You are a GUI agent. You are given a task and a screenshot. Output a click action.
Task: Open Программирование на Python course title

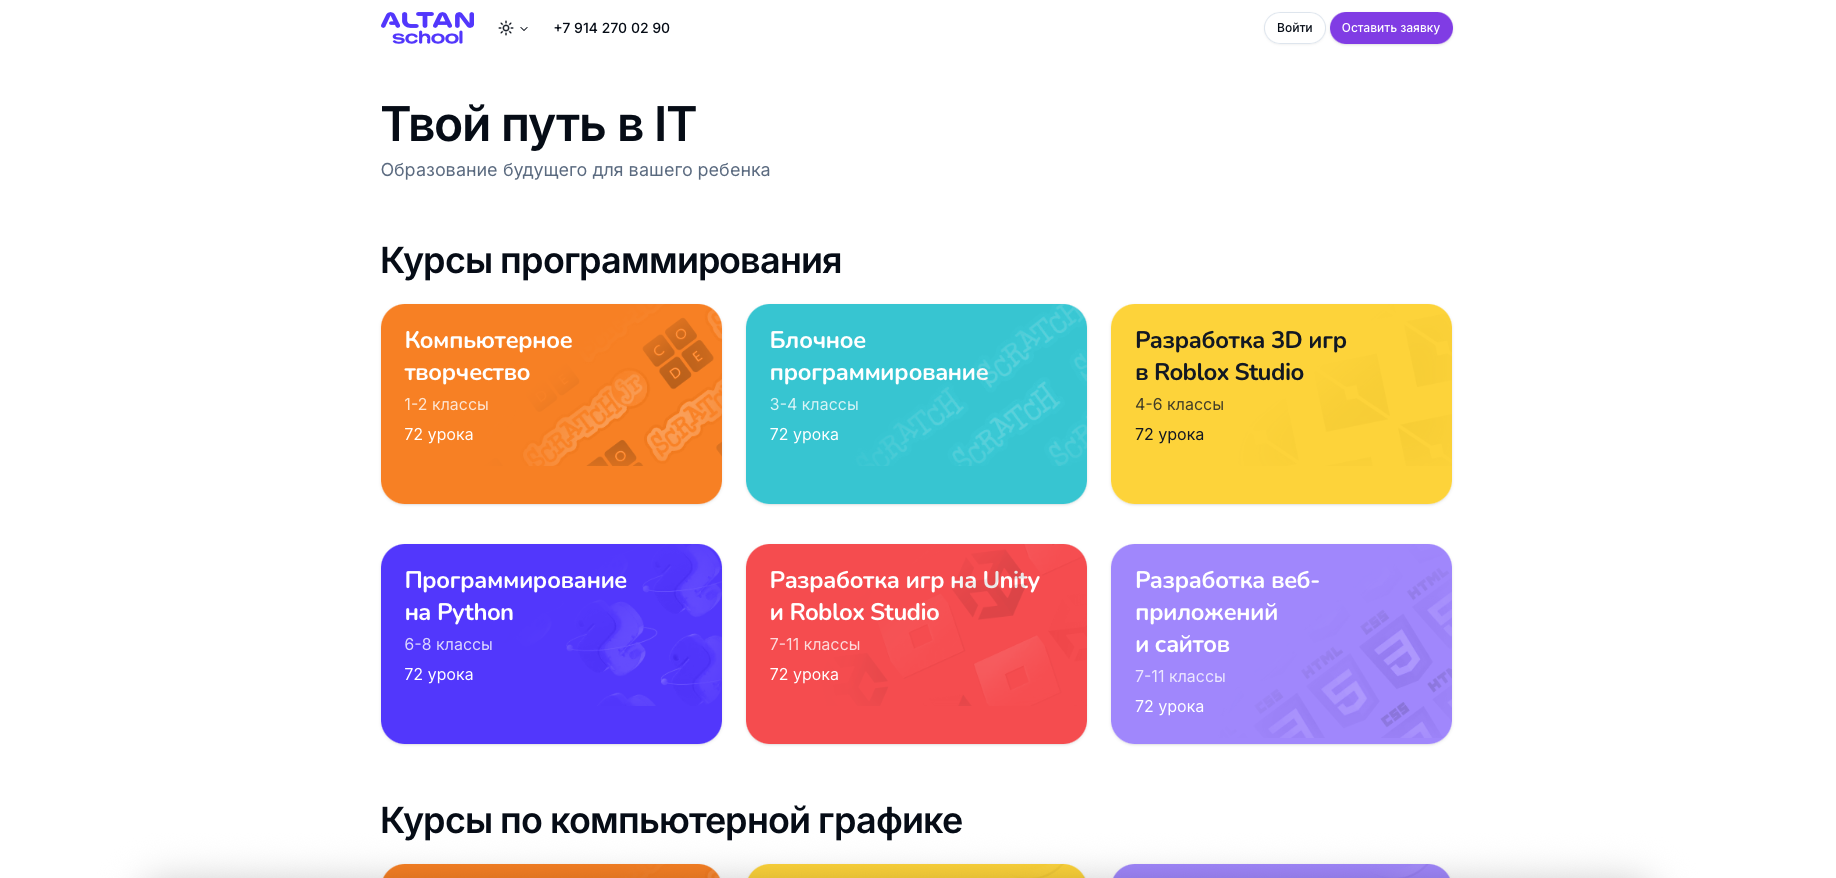click(x=515, y=596)
